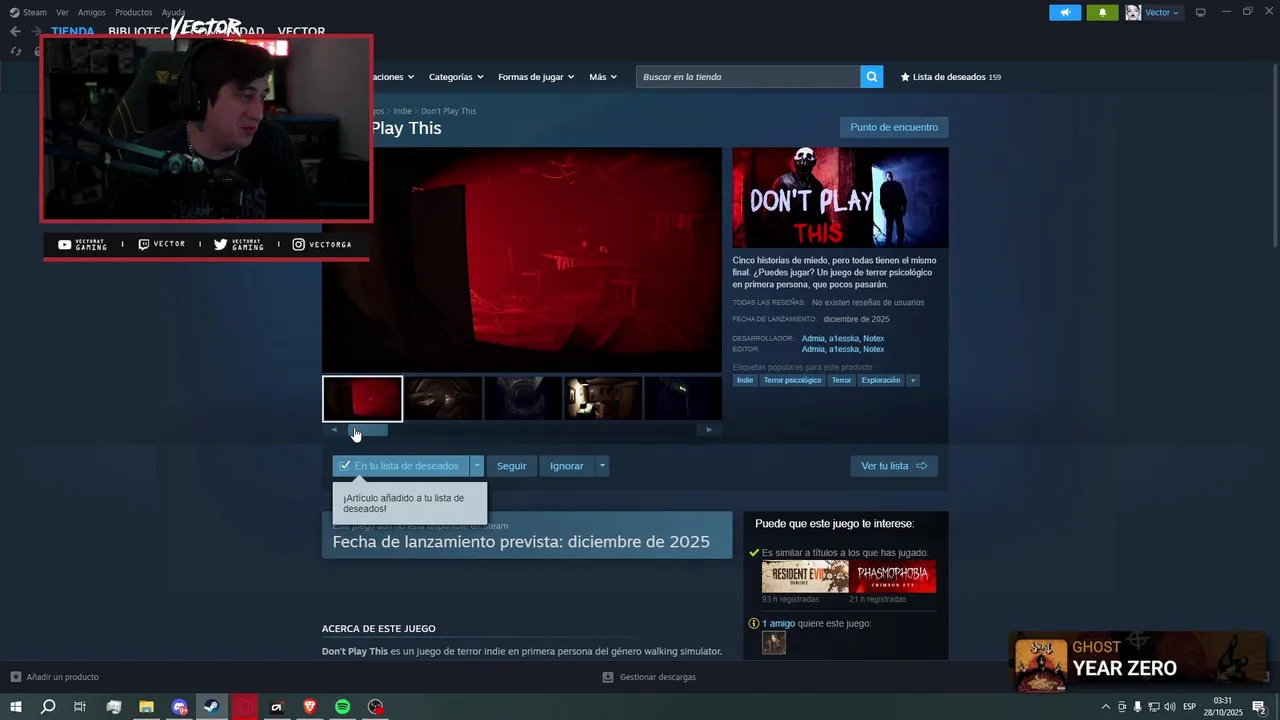Select the second screenshot thumbnail

[443, 399]
